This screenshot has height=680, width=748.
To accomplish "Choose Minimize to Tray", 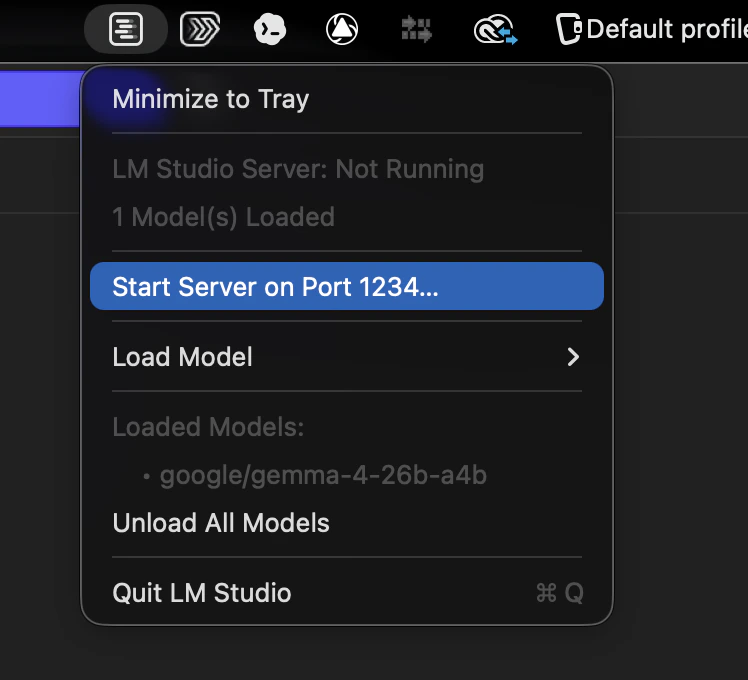I will [x=347, y=99].
